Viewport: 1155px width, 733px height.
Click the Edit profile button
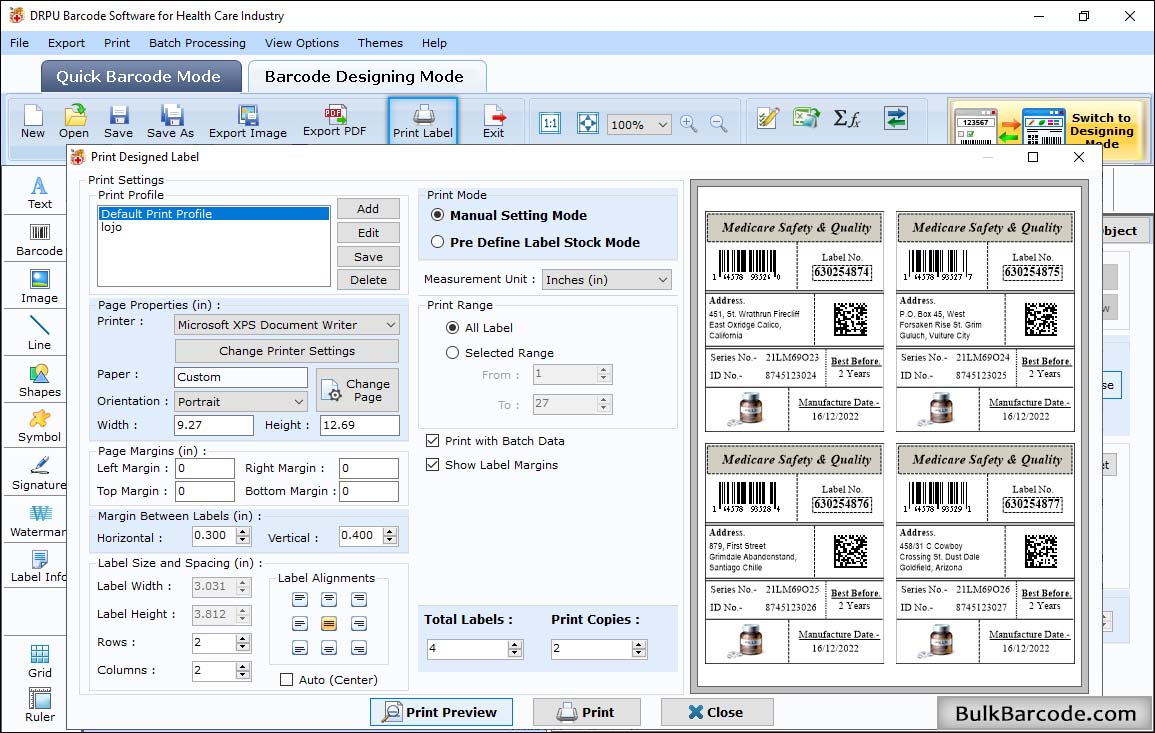(x=368, y=233)
